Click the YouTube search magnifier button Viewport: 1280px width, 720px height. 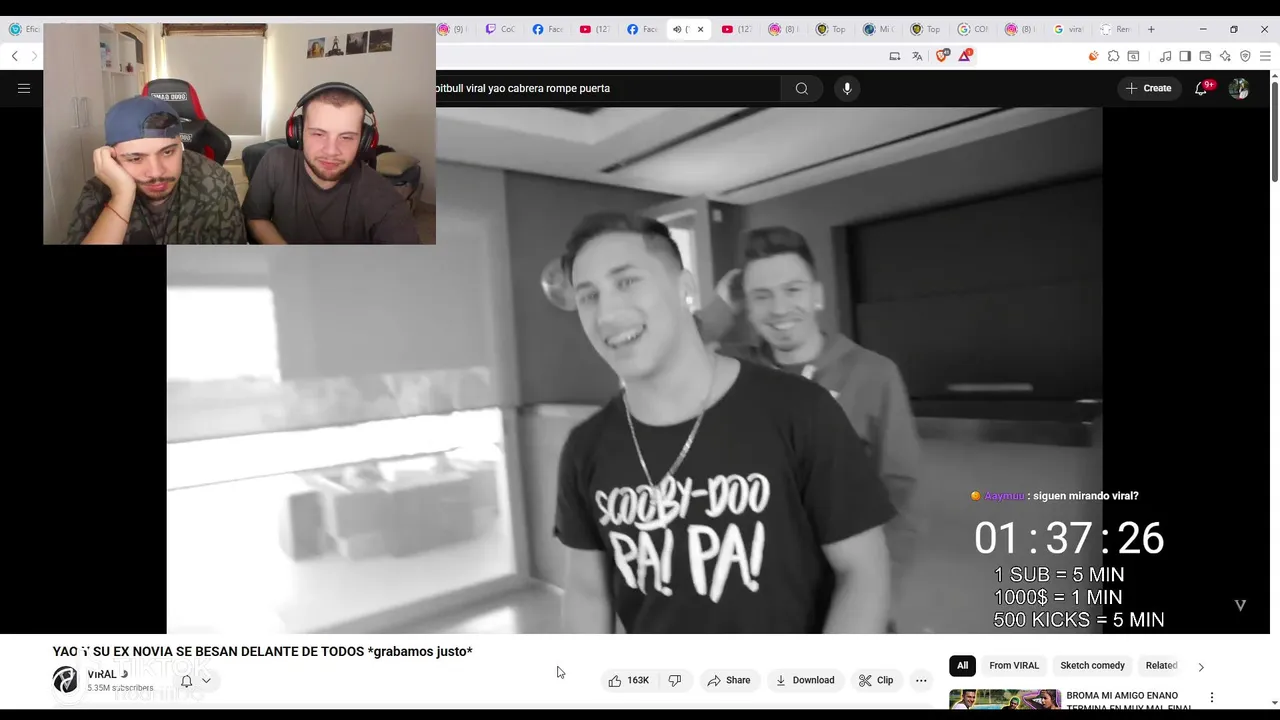[x=801, y=88]
